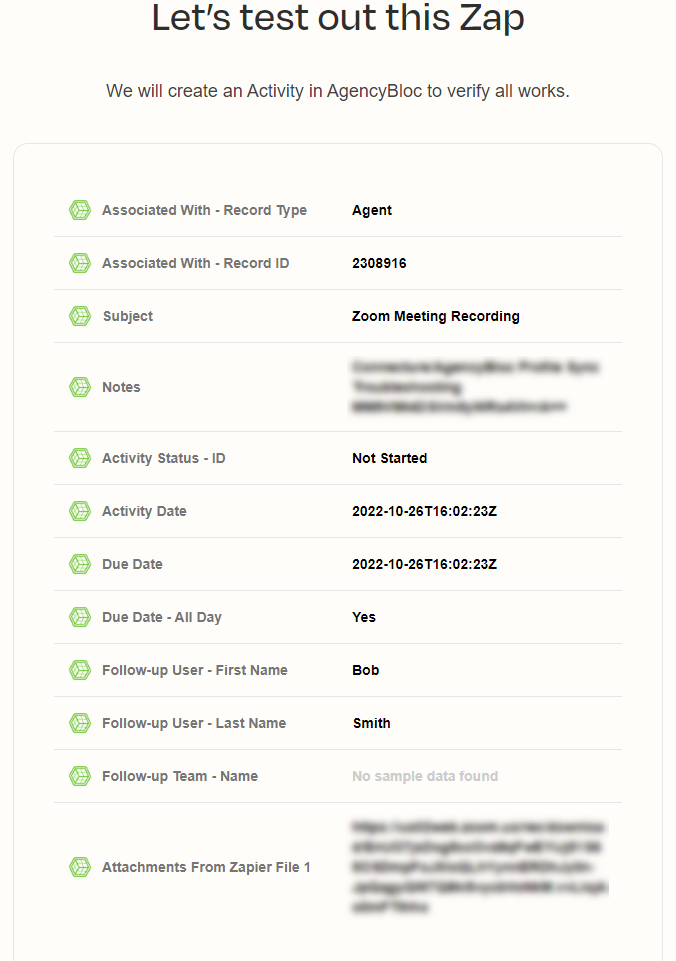Click the 'No sample data found' placeholder
Screen dimensions: 676x961
pos(425,776)
